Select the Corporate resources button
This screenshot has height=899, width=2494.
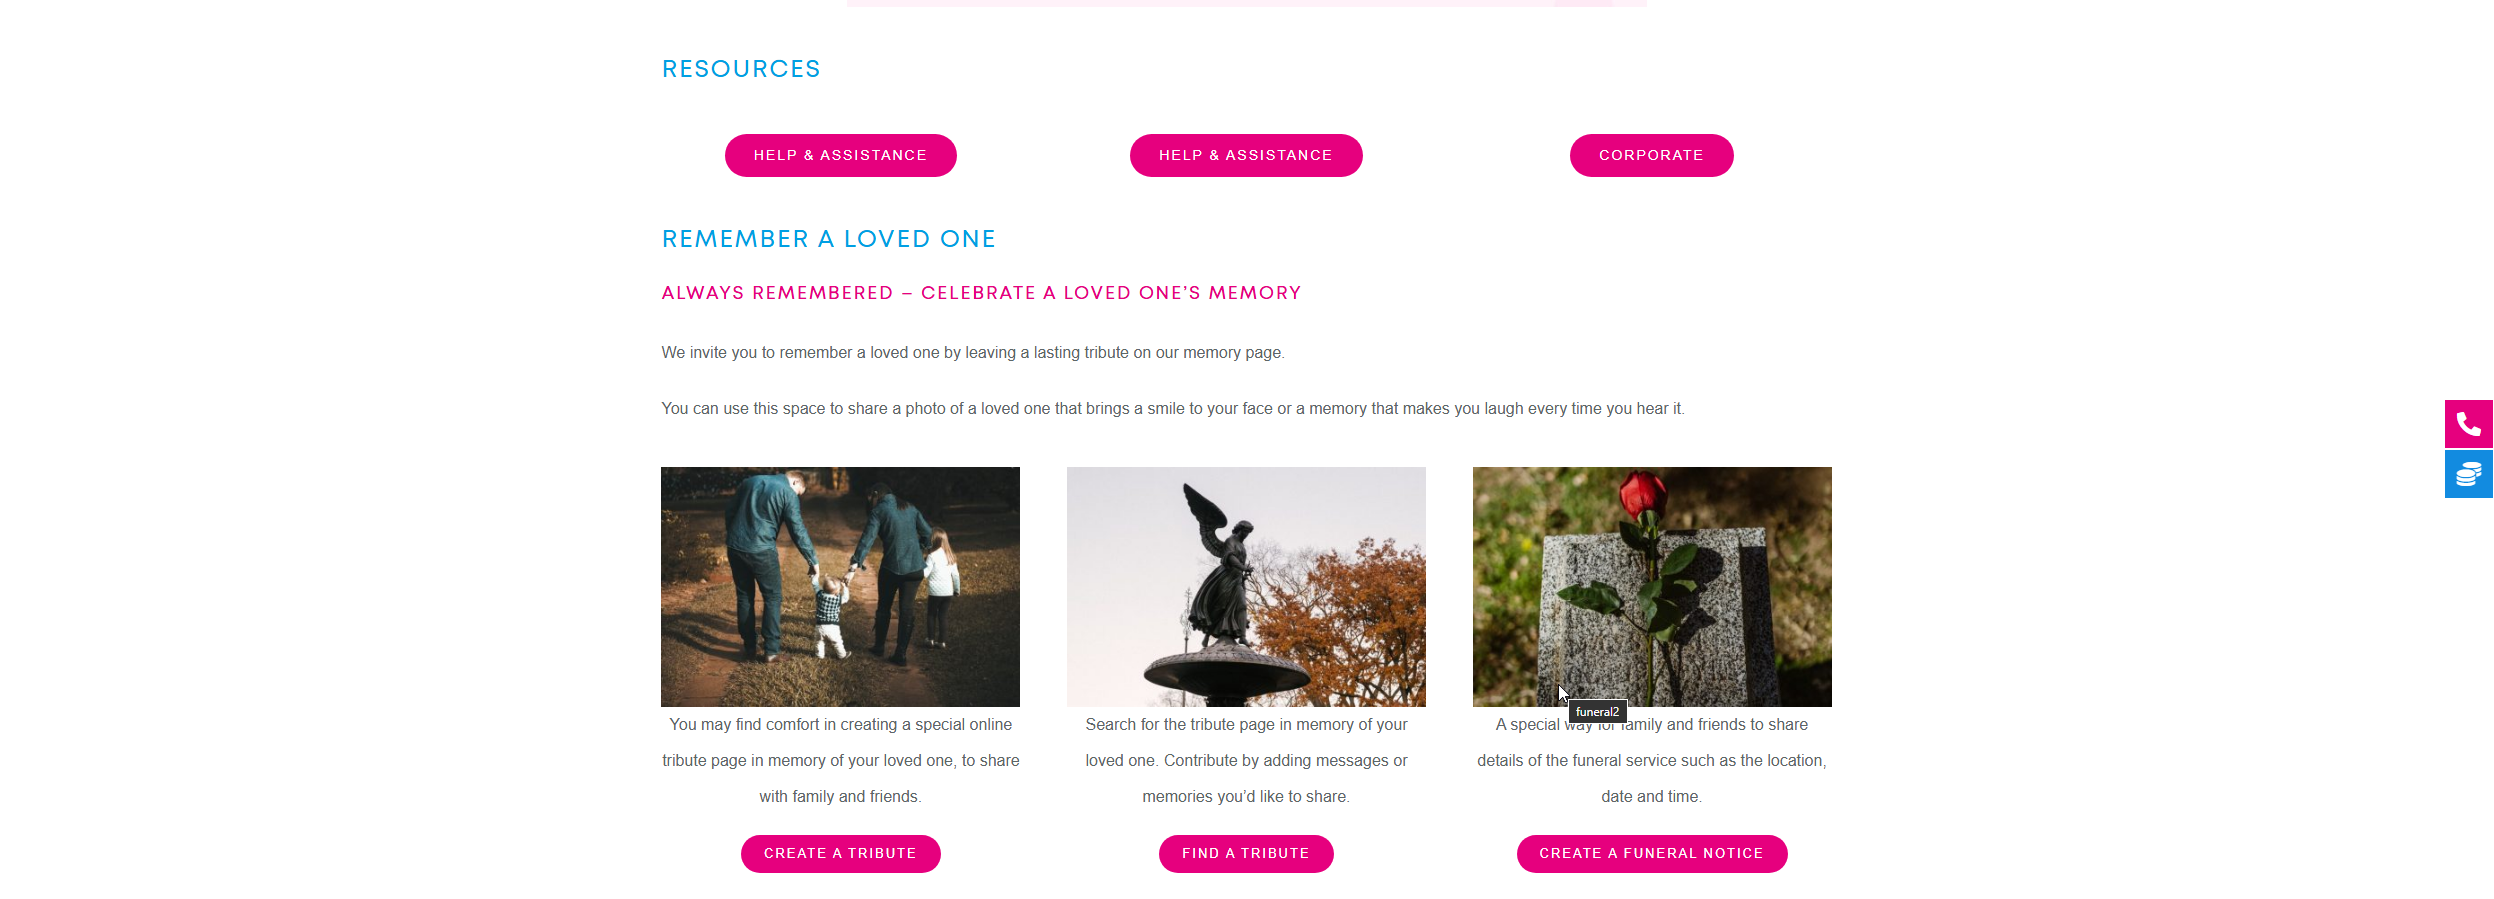tap(1651, 155)
